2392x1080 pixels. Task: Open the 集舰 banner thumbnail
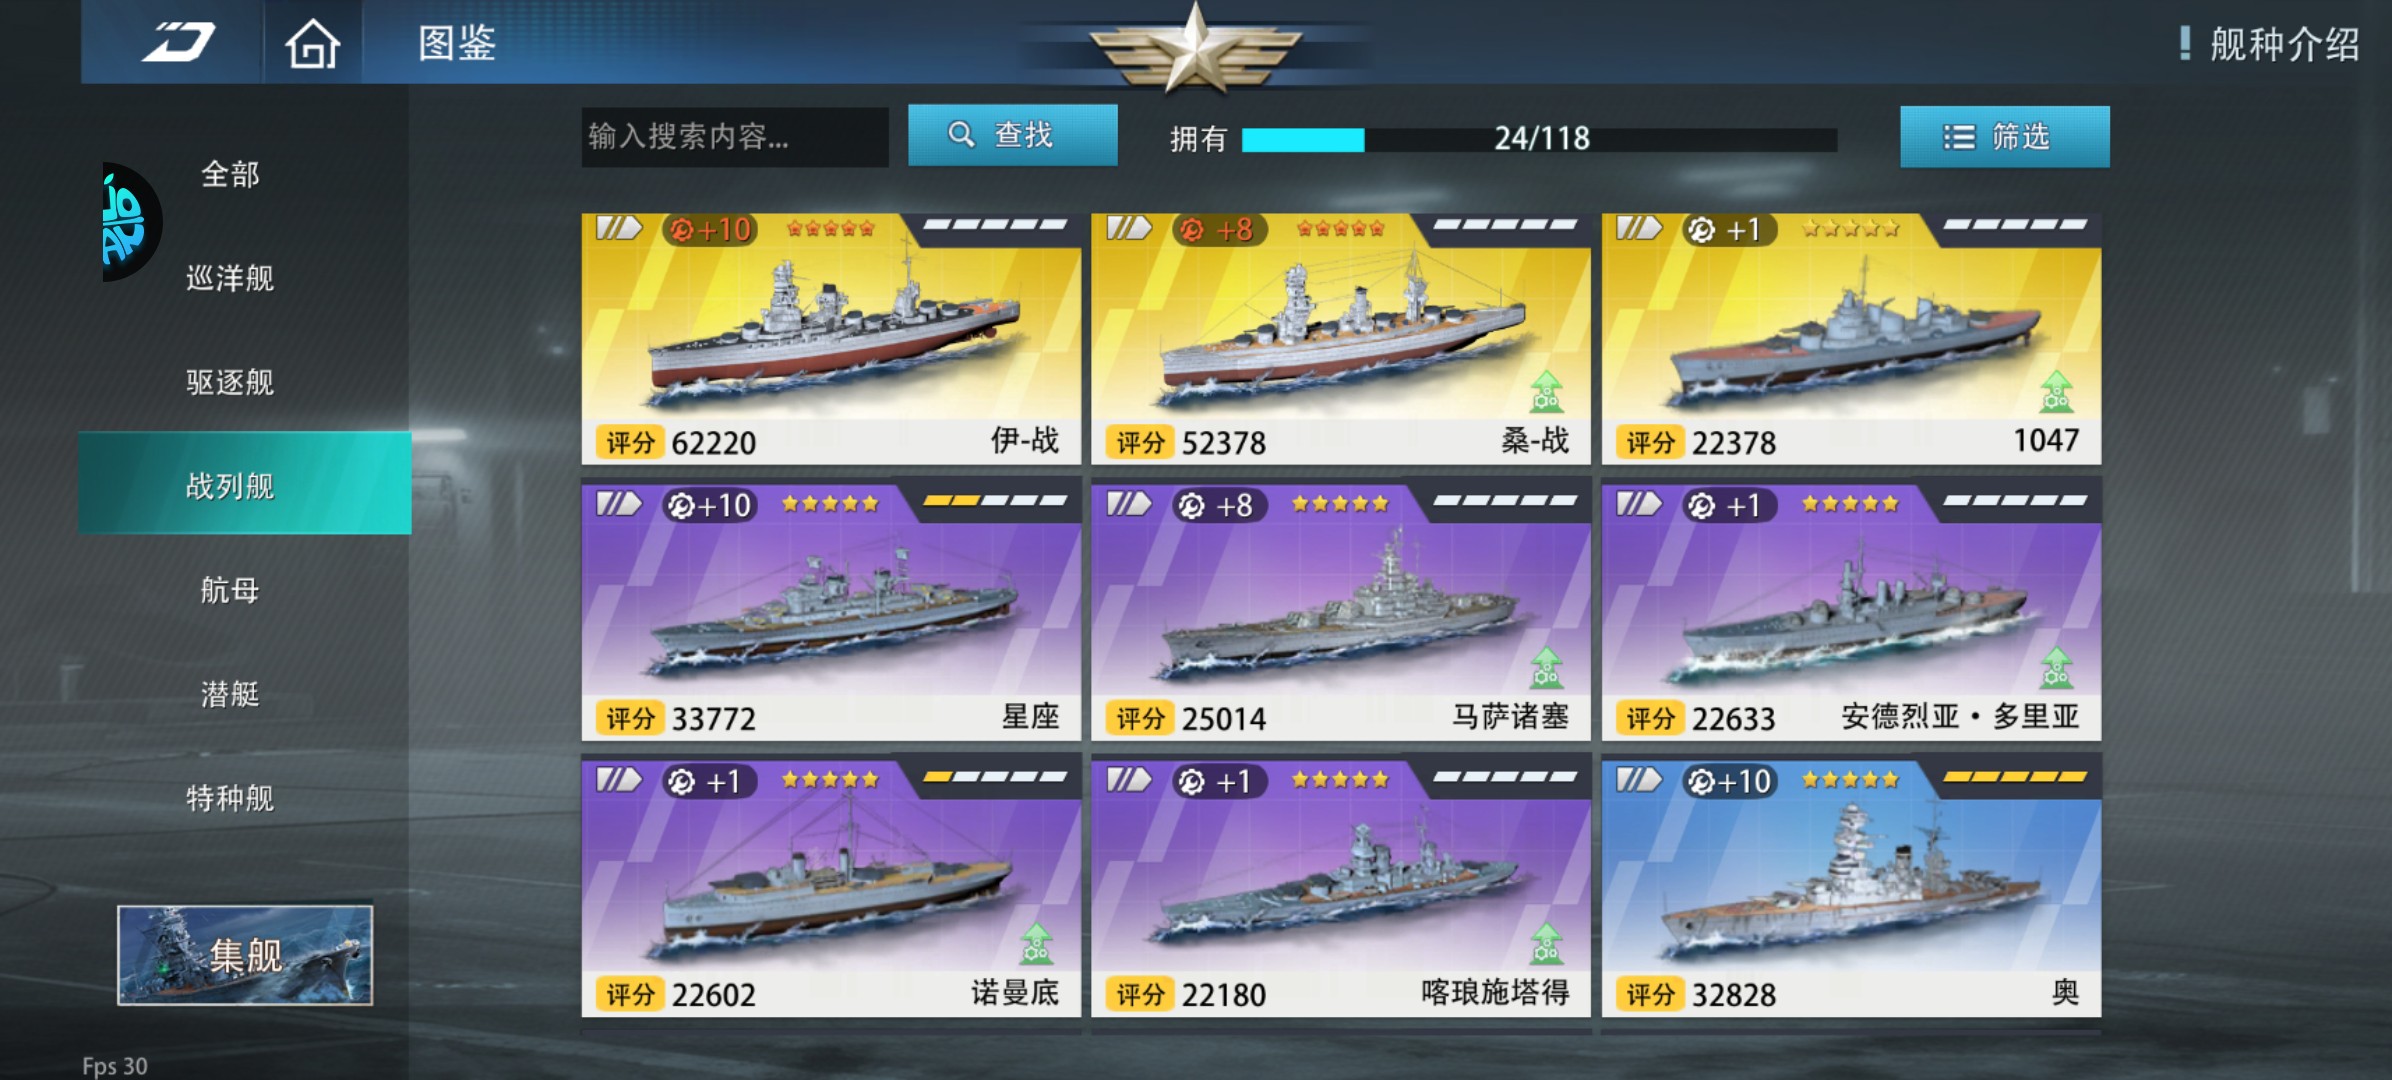pos(245,955)
